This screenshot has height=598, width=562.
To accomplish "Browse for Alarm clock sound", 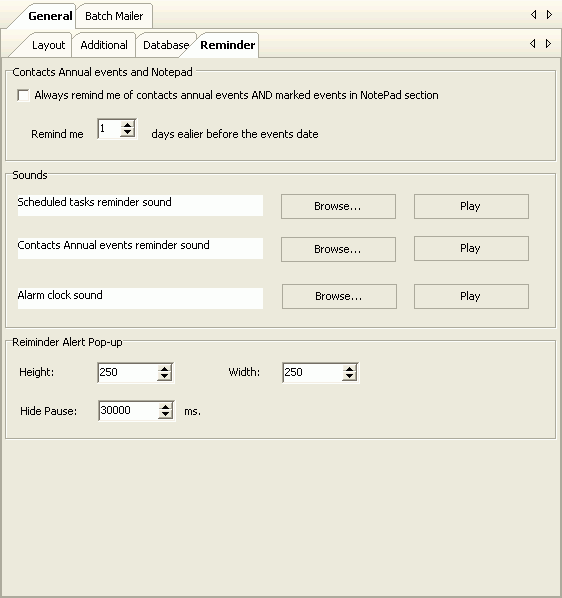I will point(339,296).
